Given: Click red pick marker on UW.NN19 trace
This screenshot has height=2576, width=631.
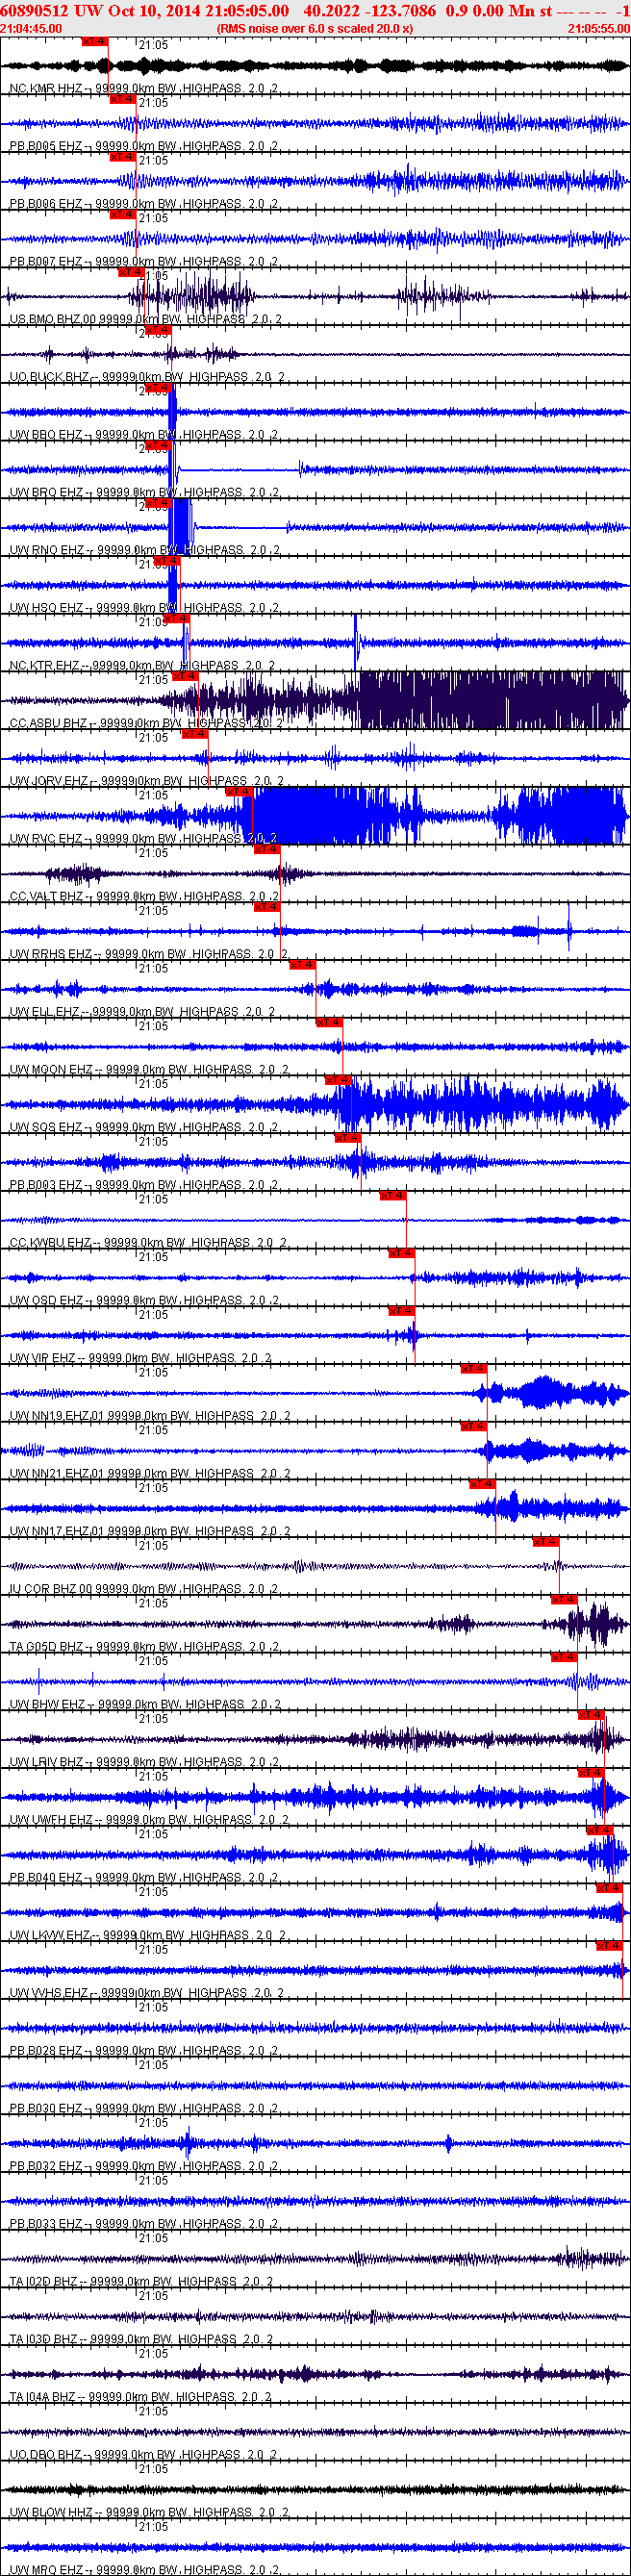Looking at the screenshot, I should coord(474,1369).
